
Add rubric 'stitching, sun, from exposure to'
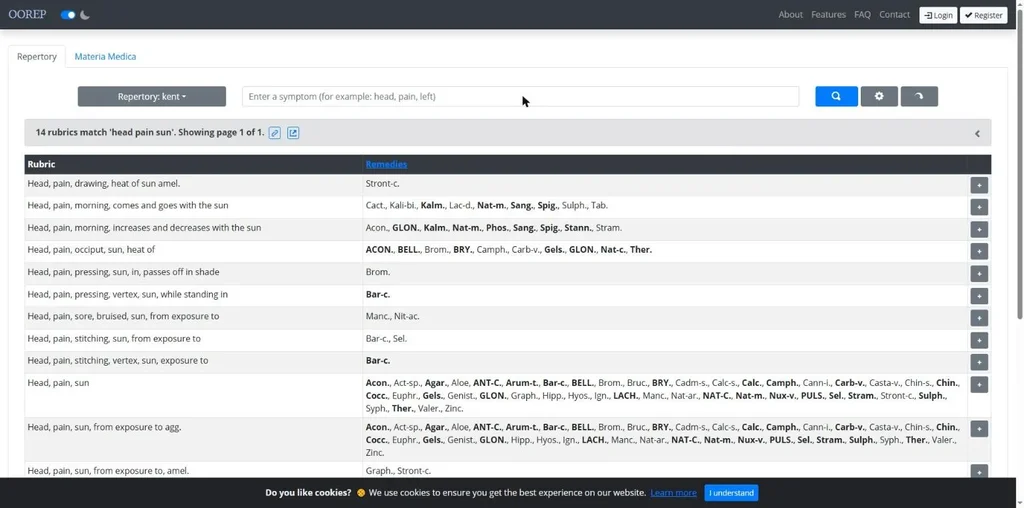pos(979,340)
